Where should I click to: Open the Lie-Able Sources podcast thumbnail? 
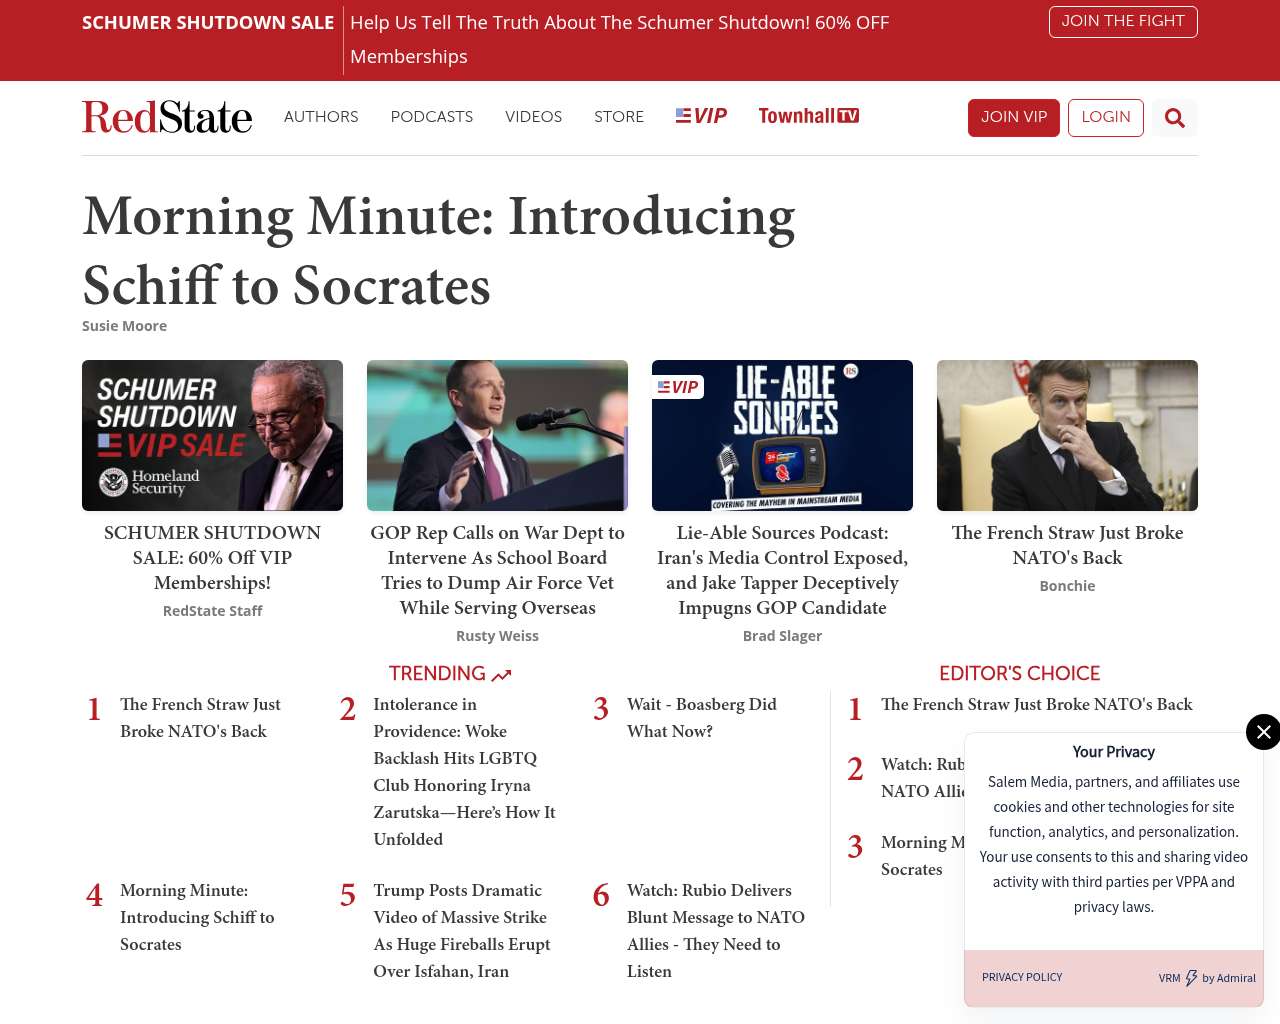coord(782,435)
